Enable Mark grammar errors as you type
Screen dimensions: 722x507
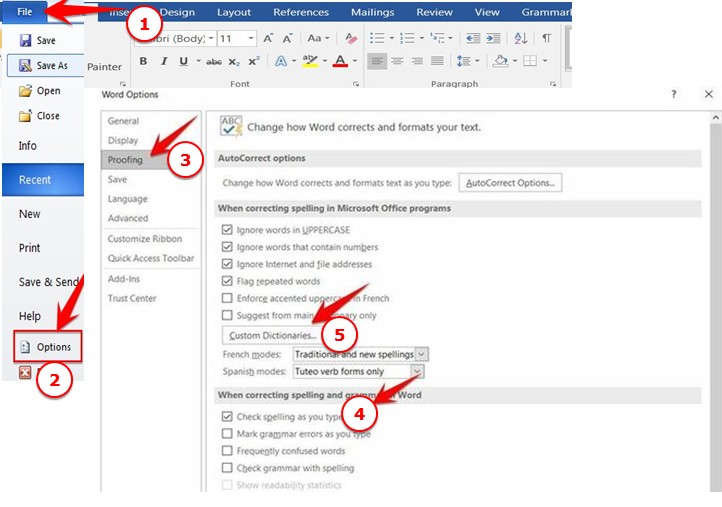[227, 433]
